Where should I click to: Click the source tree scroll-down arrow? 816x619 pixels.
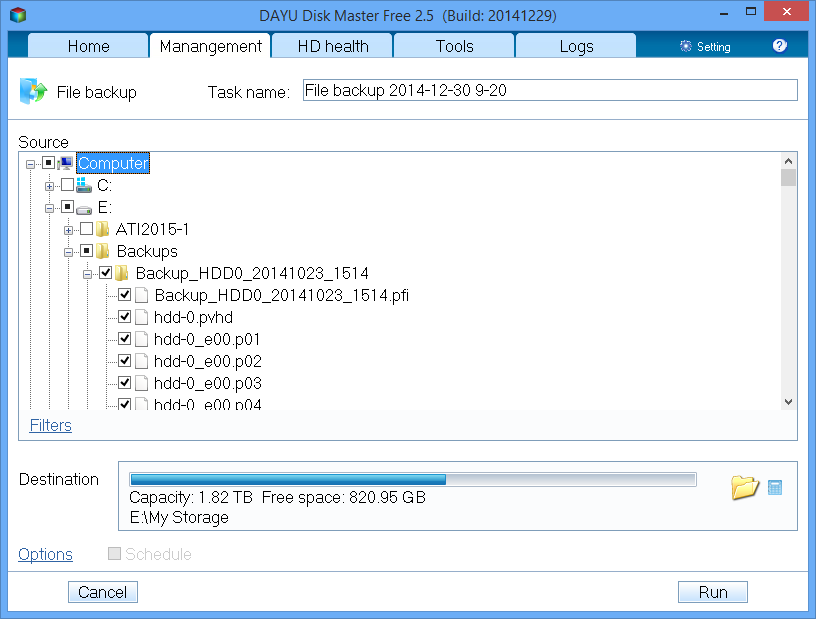[788, 402]
